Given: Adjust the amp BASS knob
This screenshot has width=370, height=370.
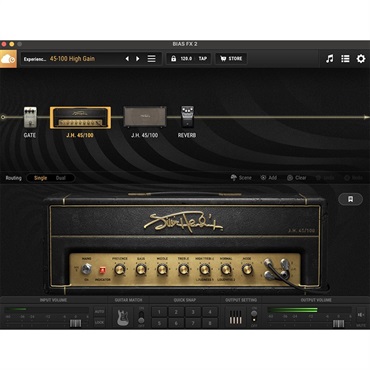Looking at the screenshot, I should [x=141, y=269].
